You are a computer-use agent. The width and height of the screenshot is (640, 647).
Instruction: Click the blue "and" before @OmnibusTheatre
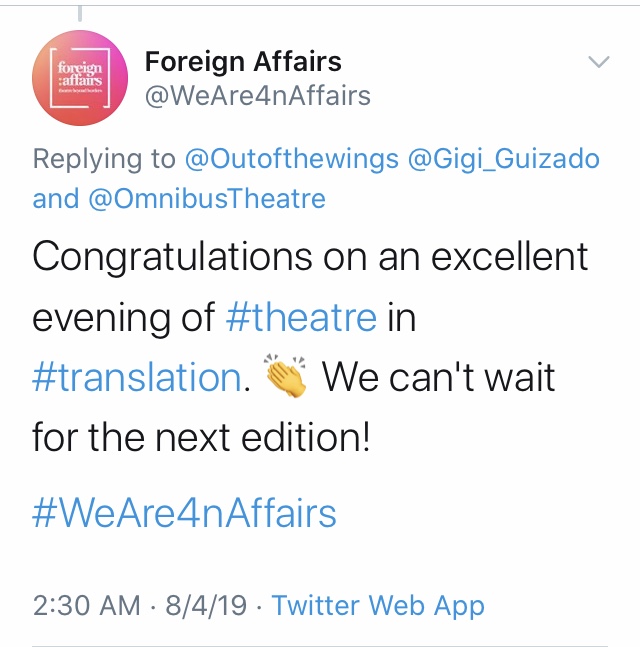click(56, 199)
